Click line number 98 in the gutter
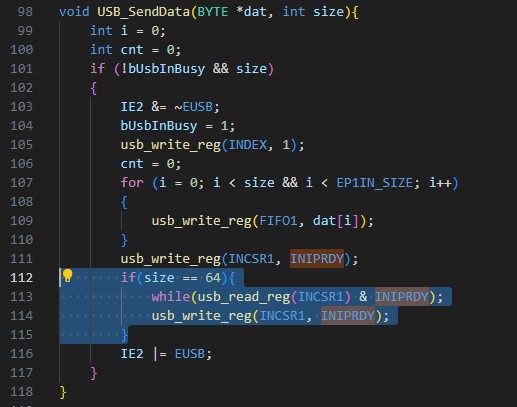Screen dimensions: 517x407 pos(25,12)
